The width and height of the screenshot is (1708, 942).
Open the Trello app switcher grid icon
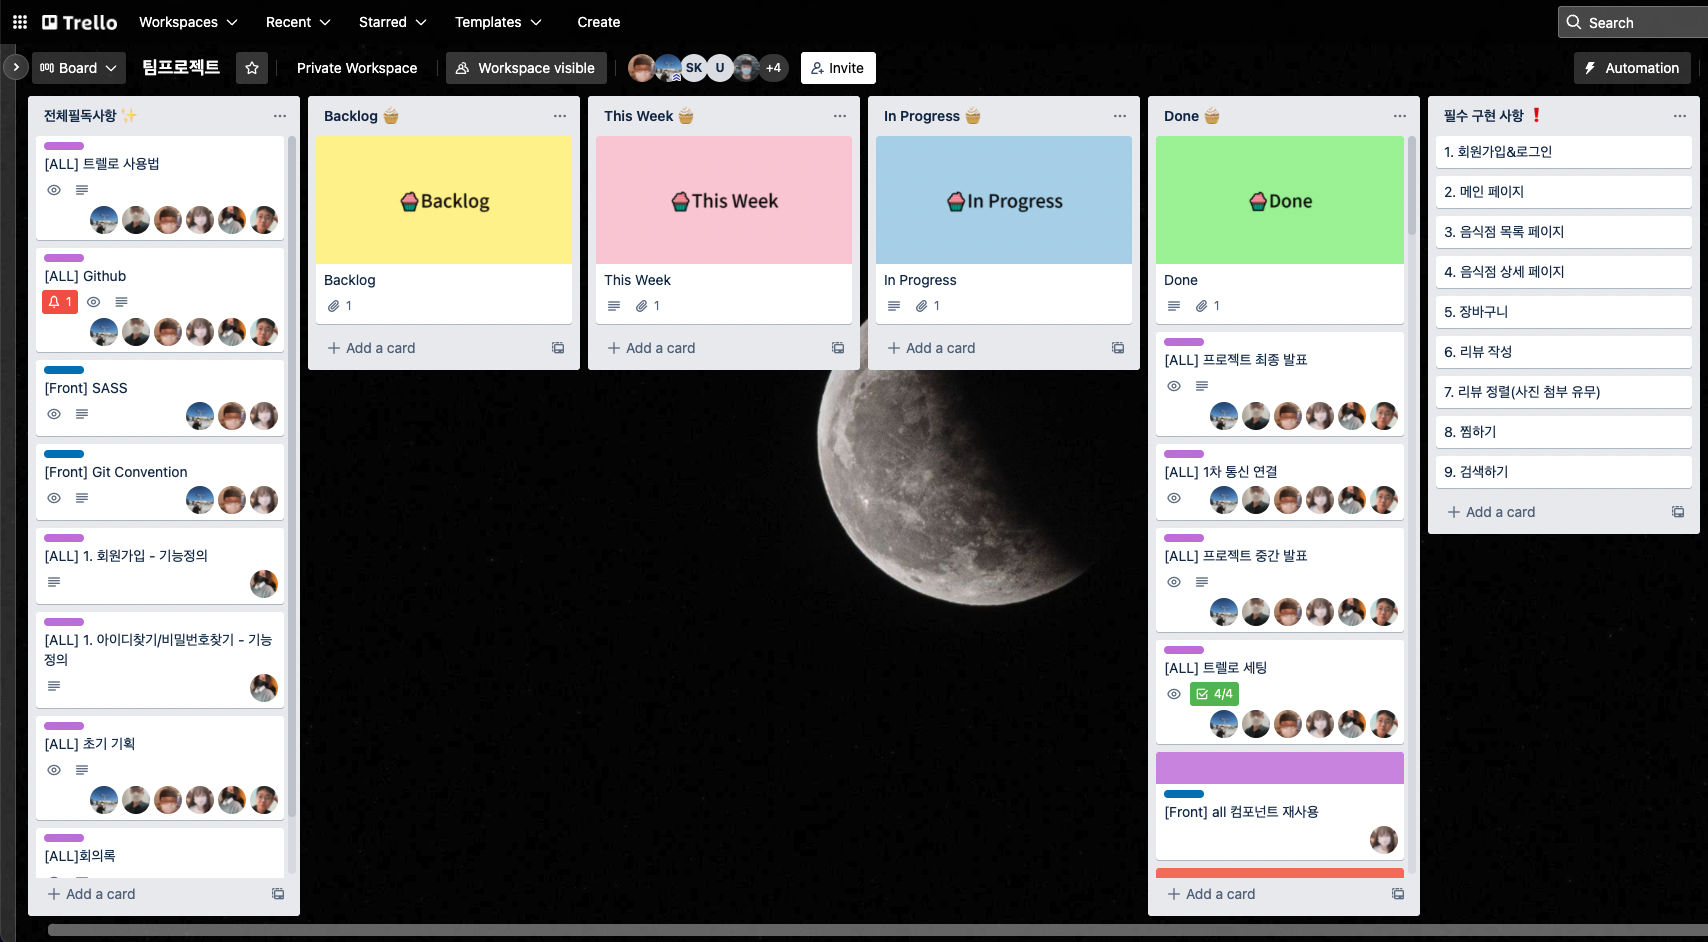point(19,21)
